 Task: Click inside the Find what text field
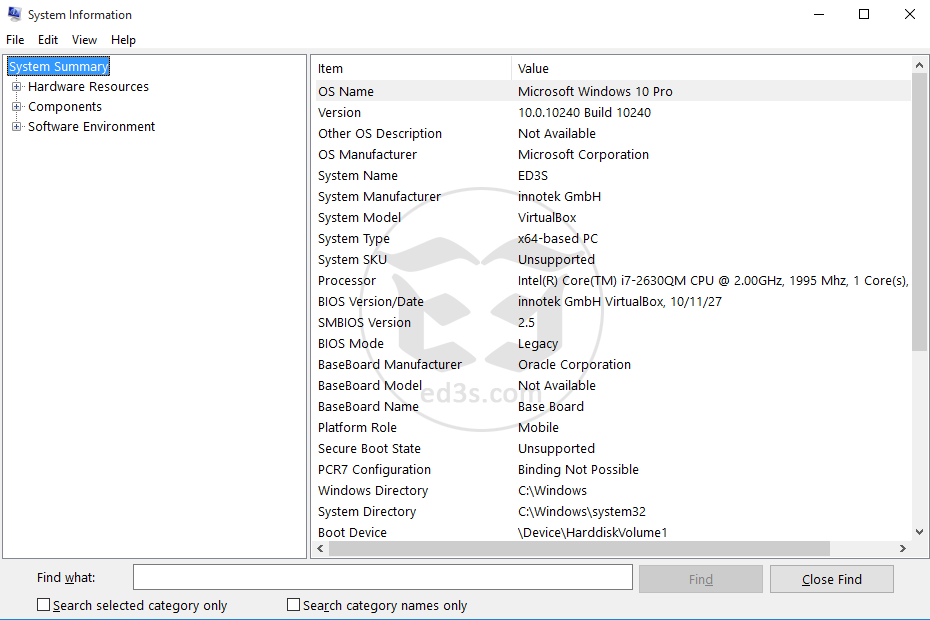click(x=382, y=578)
